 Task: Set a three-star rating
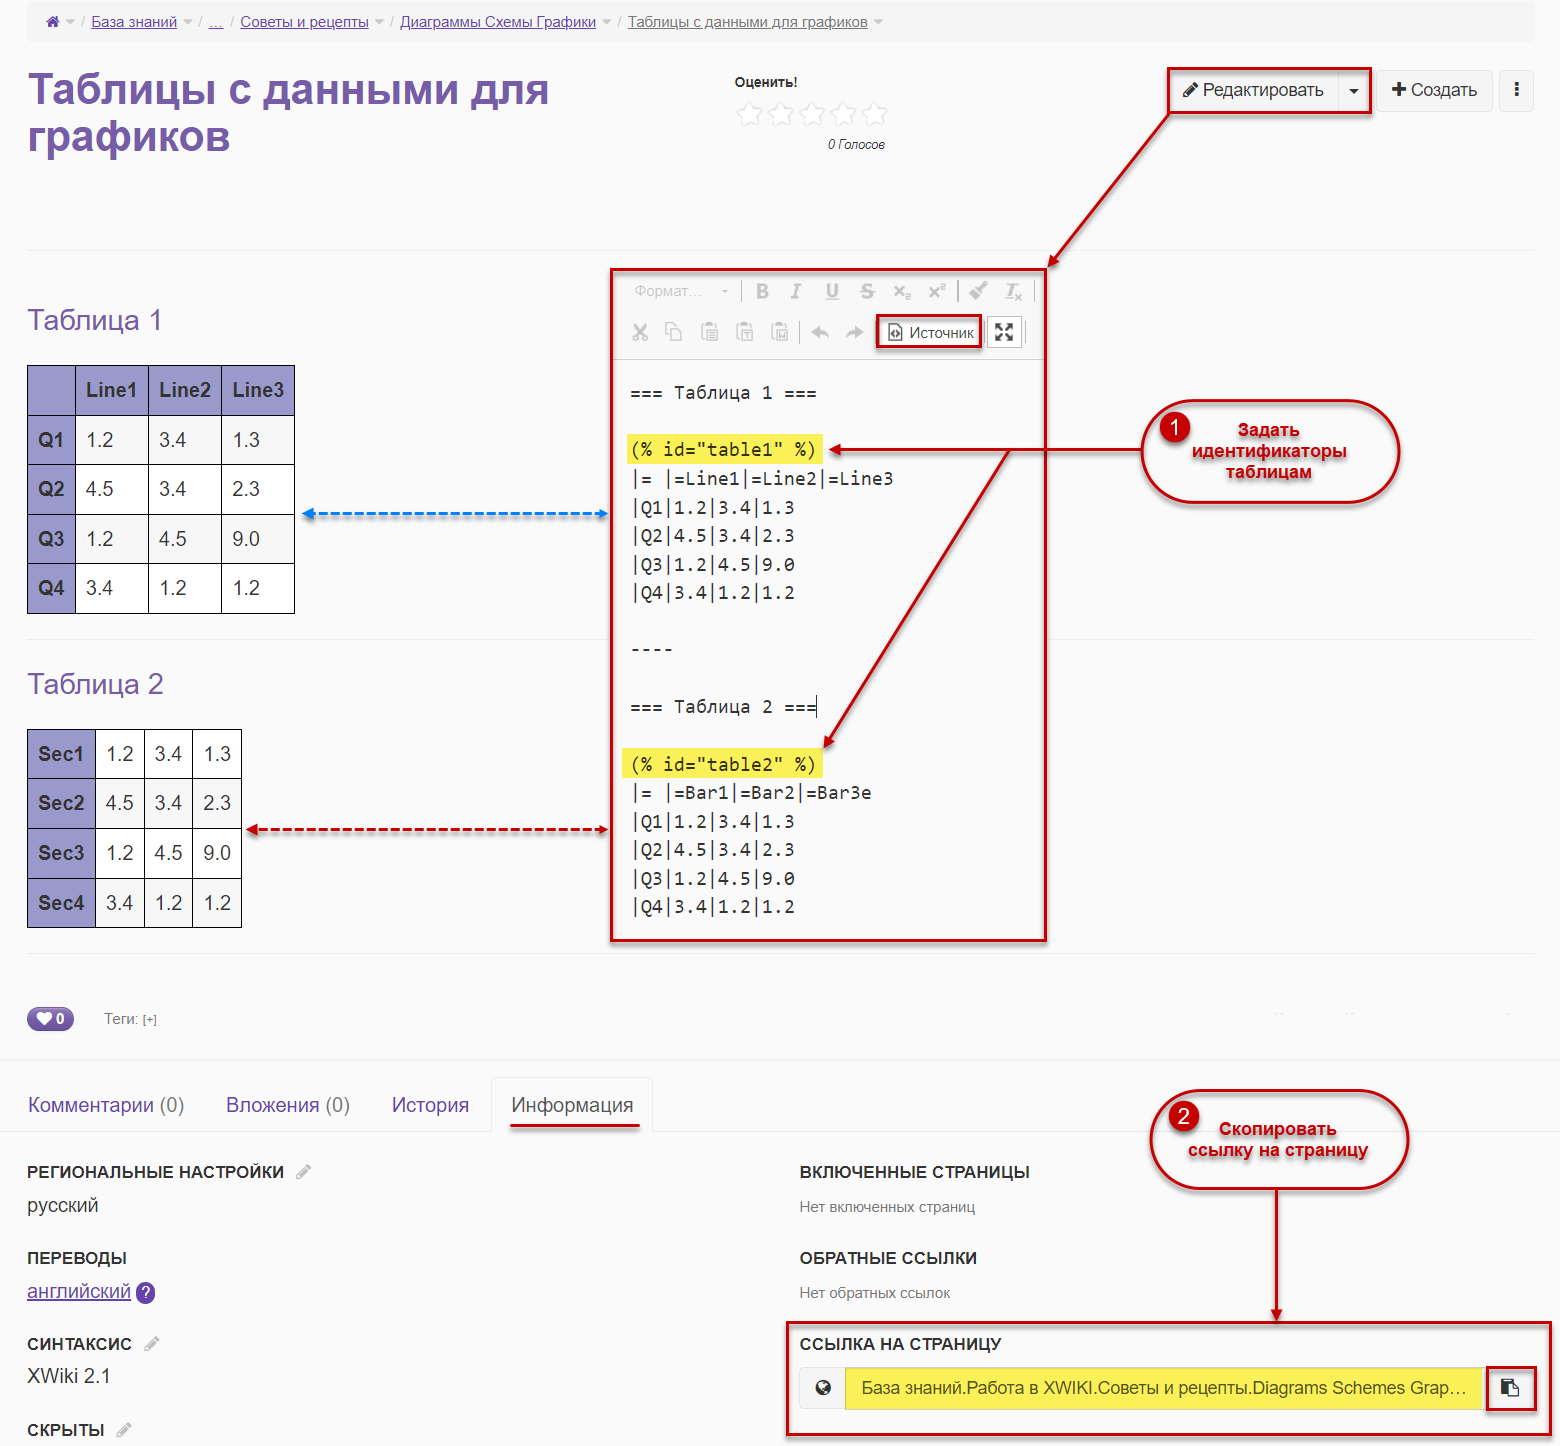(x=812, y=115)
